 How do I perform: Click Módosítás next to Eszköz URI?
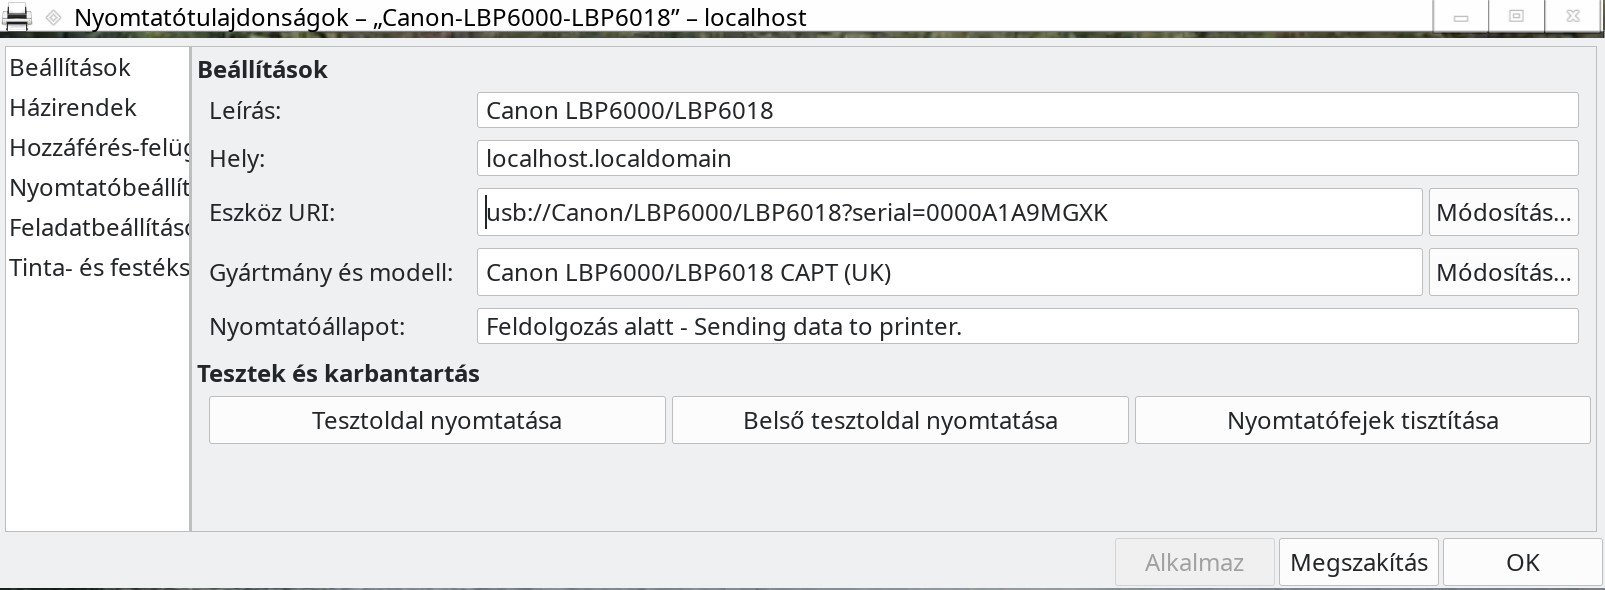[1503, 212]
